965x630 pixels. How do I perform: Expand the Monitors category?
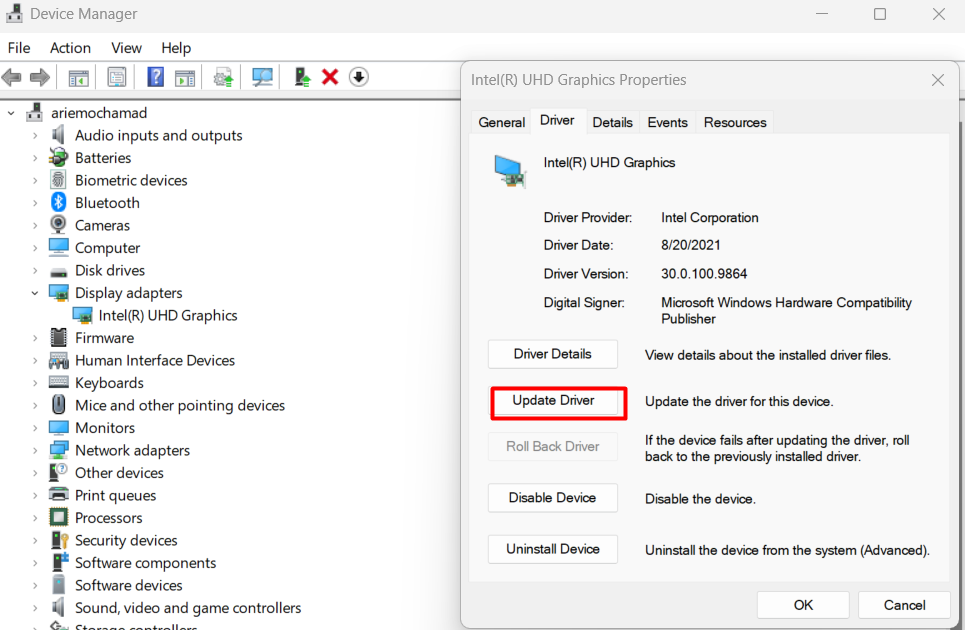(35, 428)
